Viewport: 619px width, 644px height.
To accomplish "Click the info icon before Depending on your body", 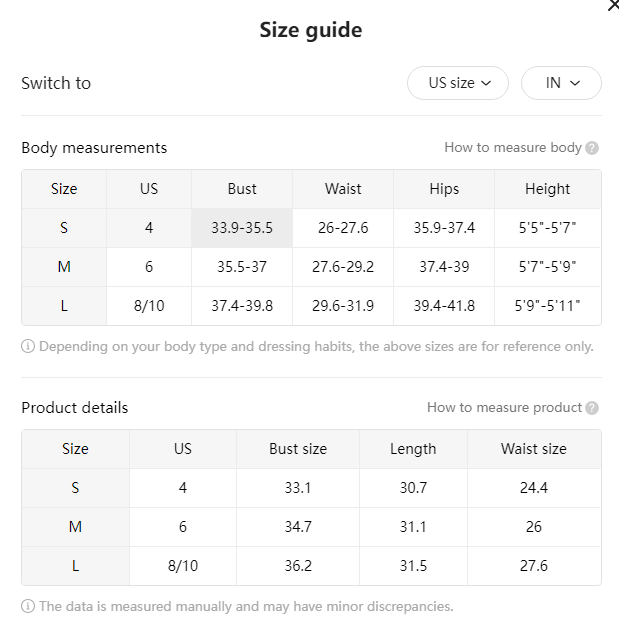I will (x=28, y=346).
